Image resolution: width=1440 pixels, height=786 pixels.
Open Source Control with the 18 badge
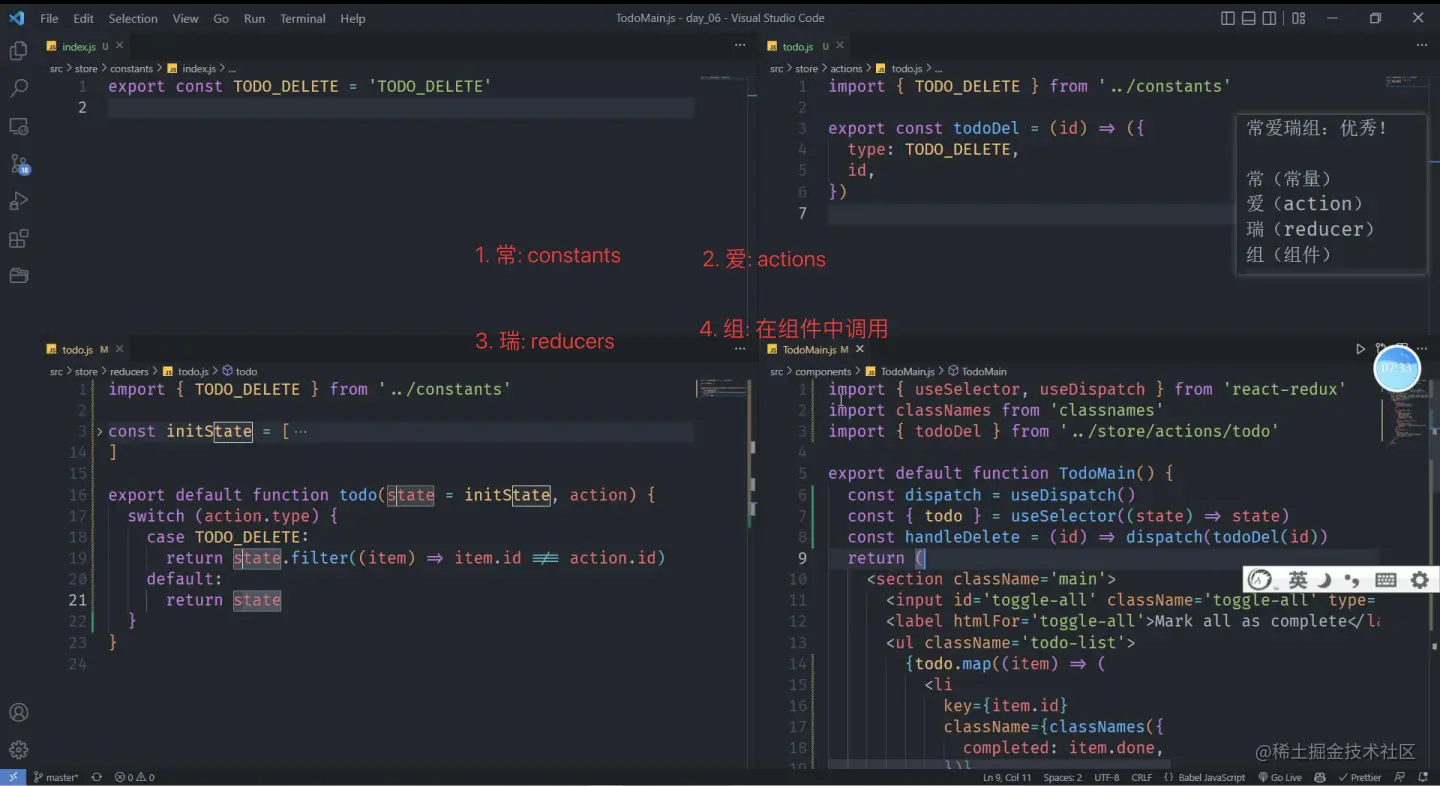[19, 164]
